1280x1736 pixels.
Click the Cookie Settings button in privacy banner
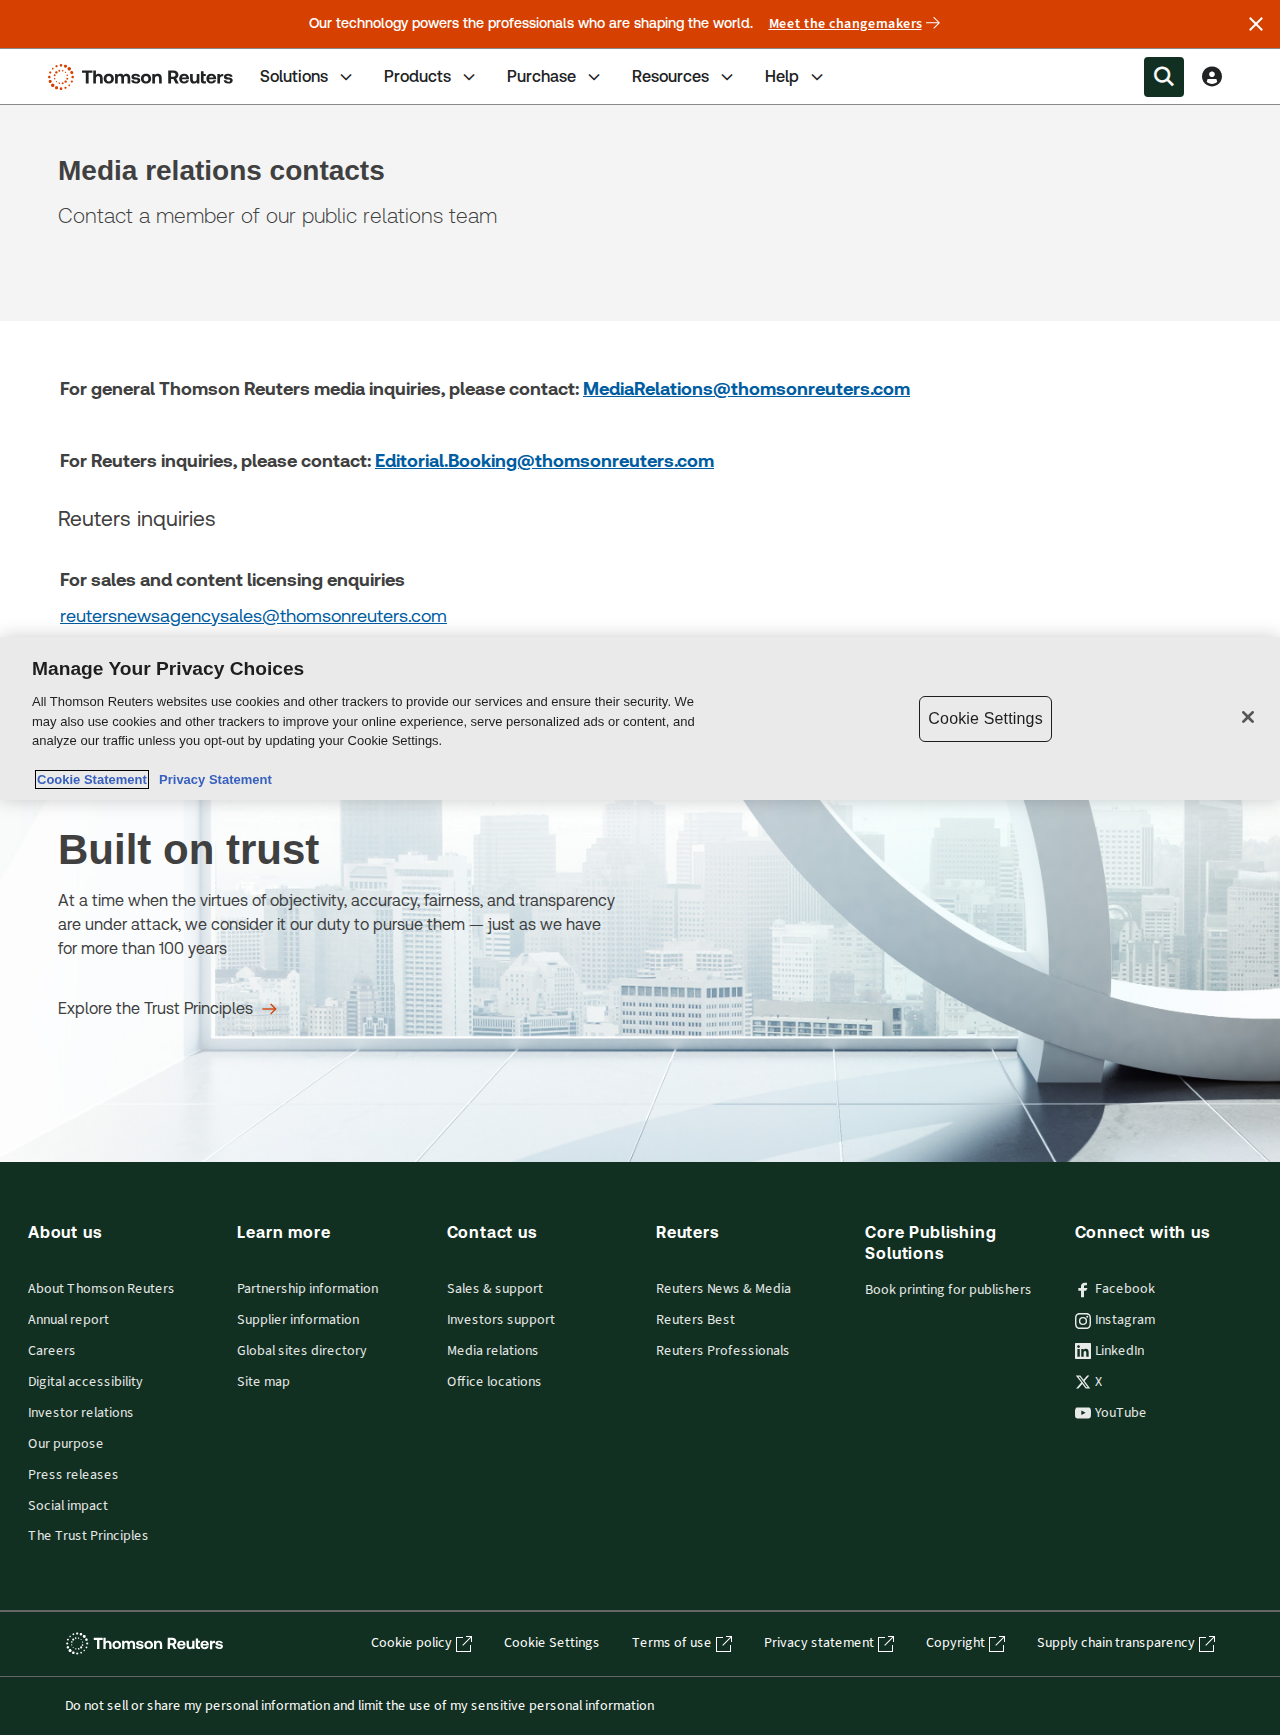click(x=985, y=719)
